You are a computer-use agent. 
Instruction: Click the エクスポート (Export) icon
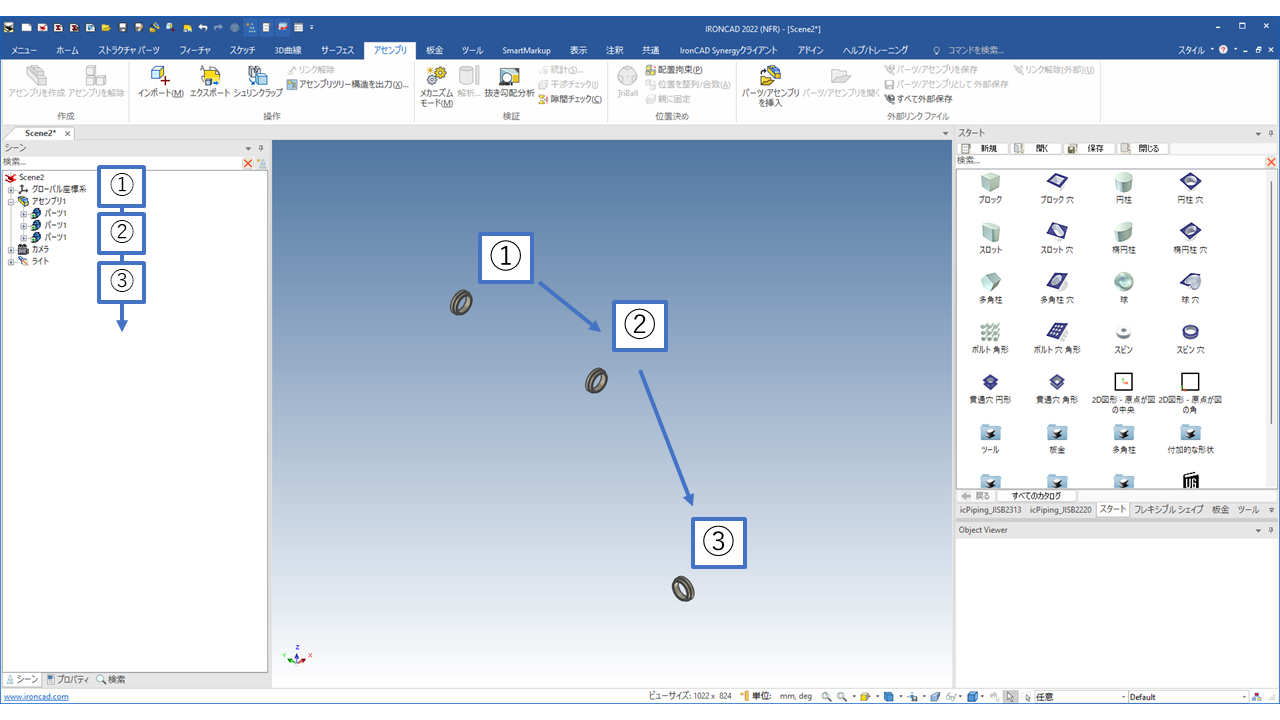210,80
